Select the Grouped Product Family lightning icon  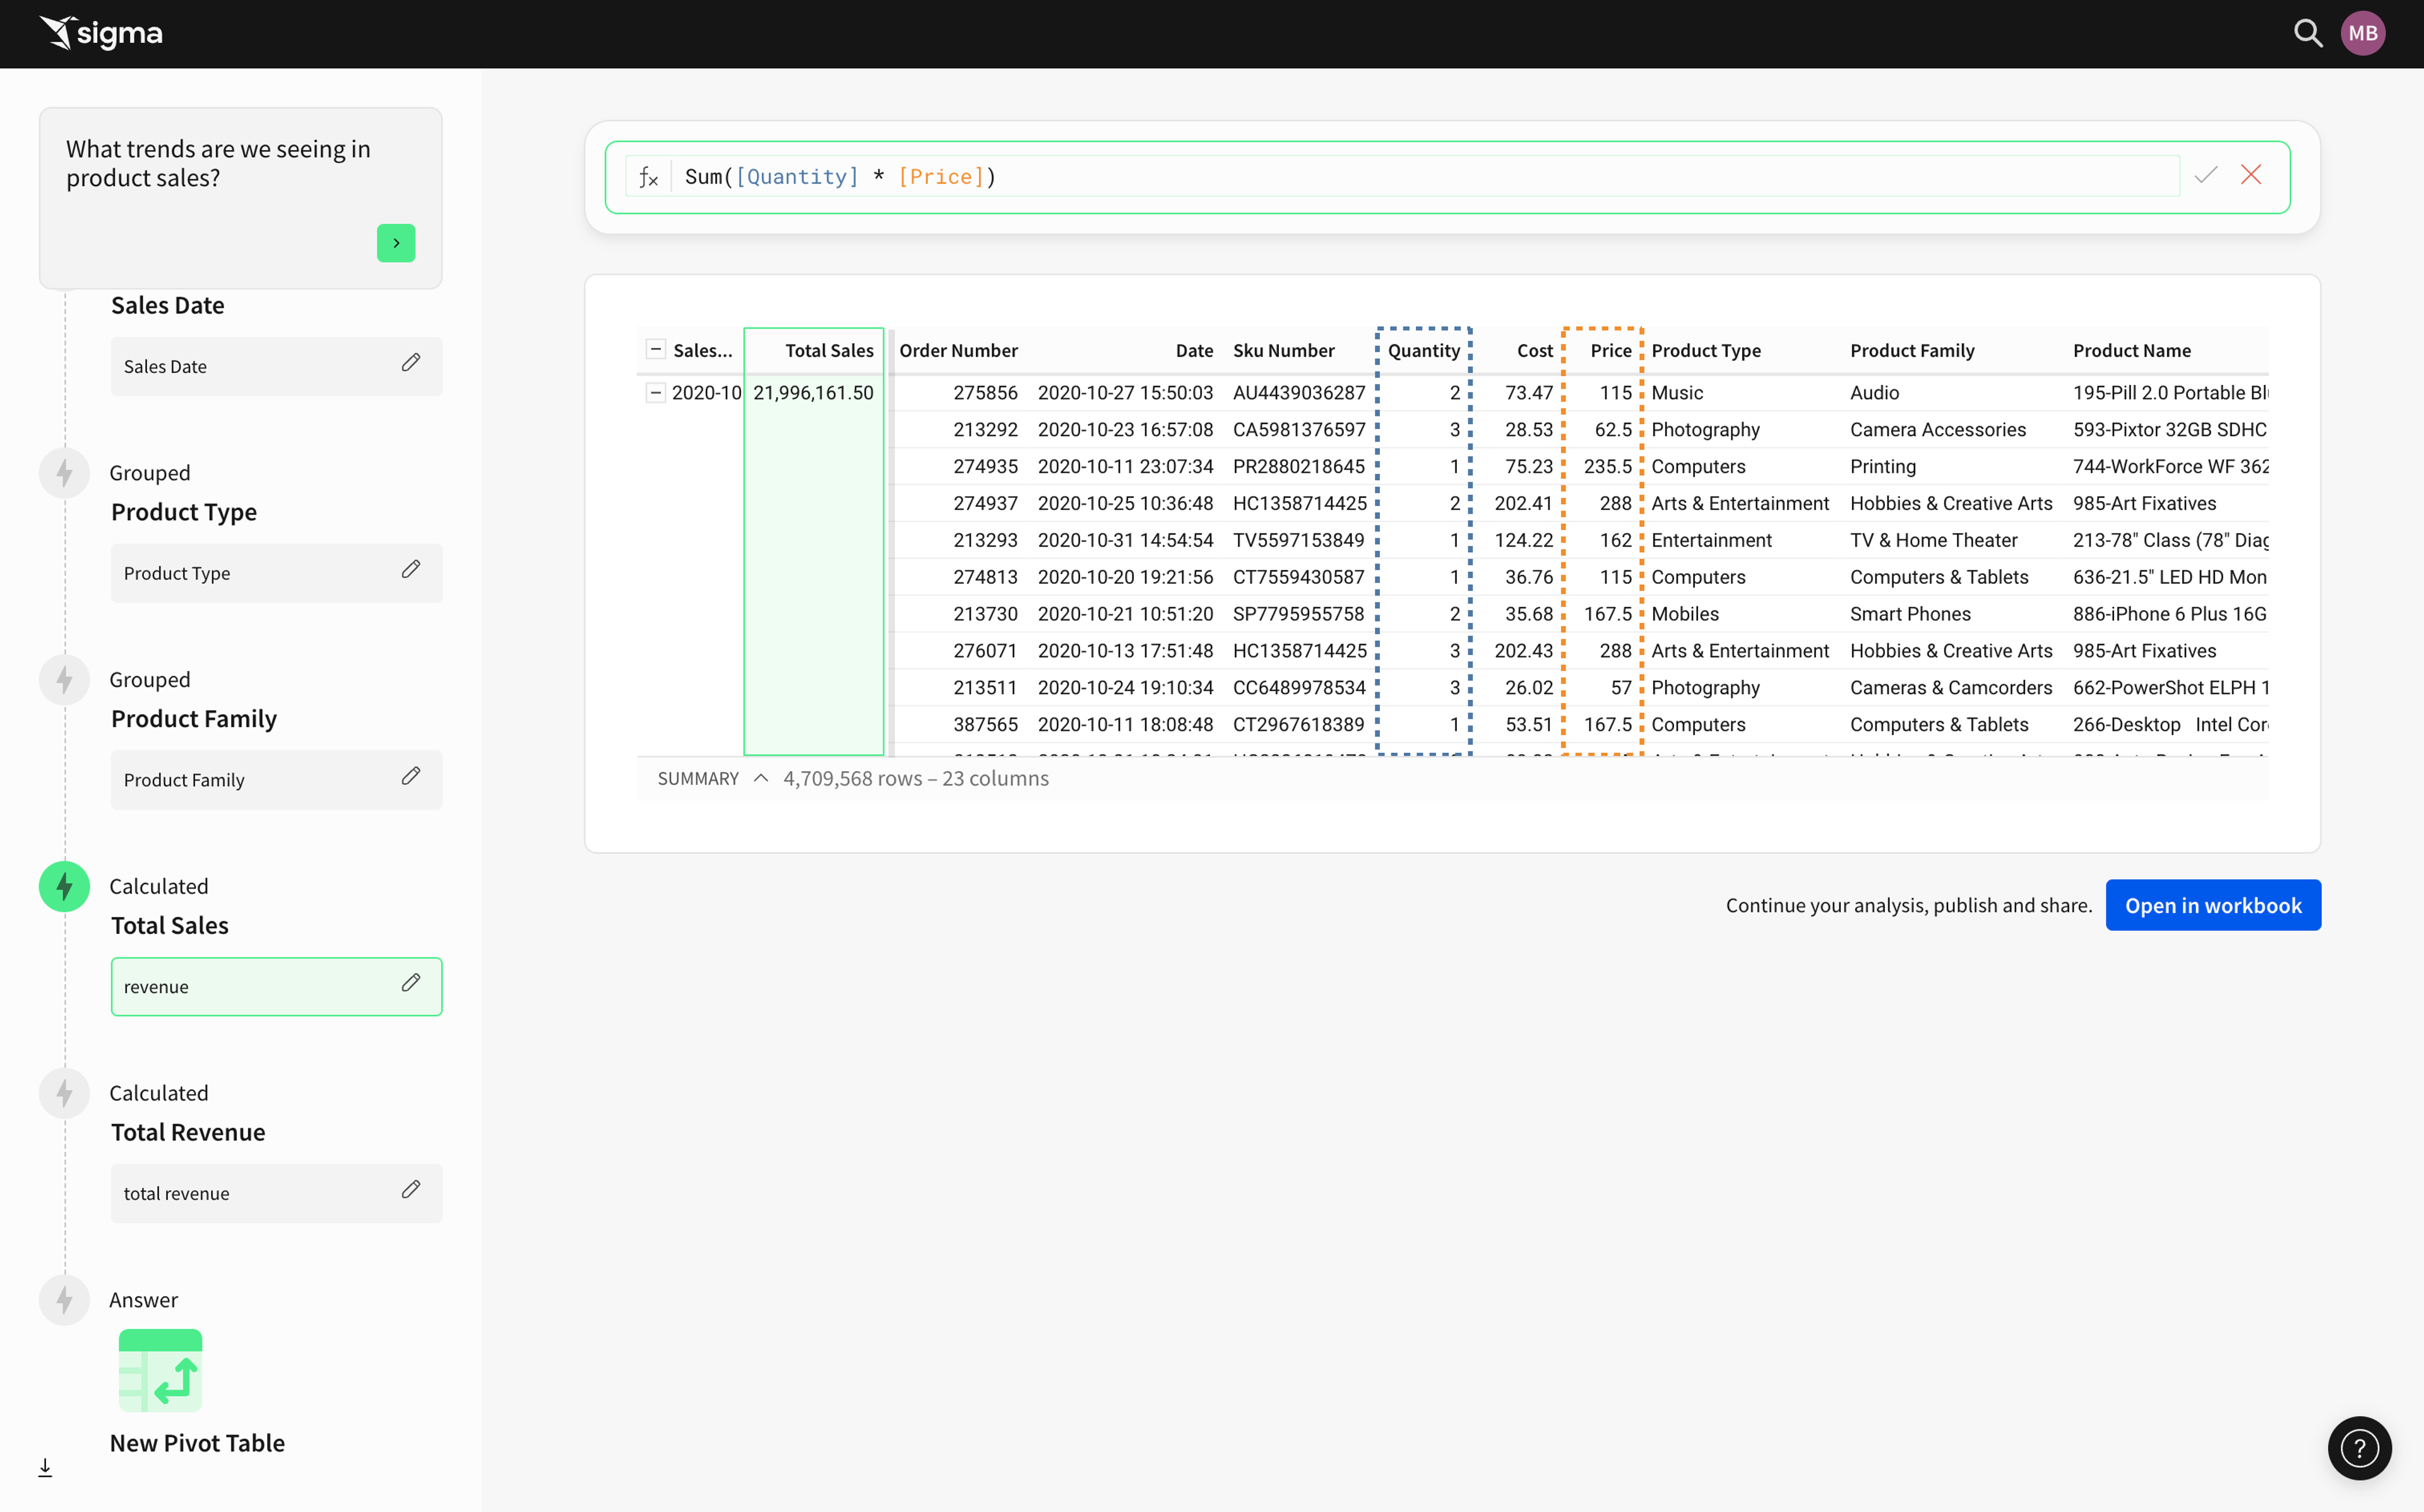coord(65,680)
